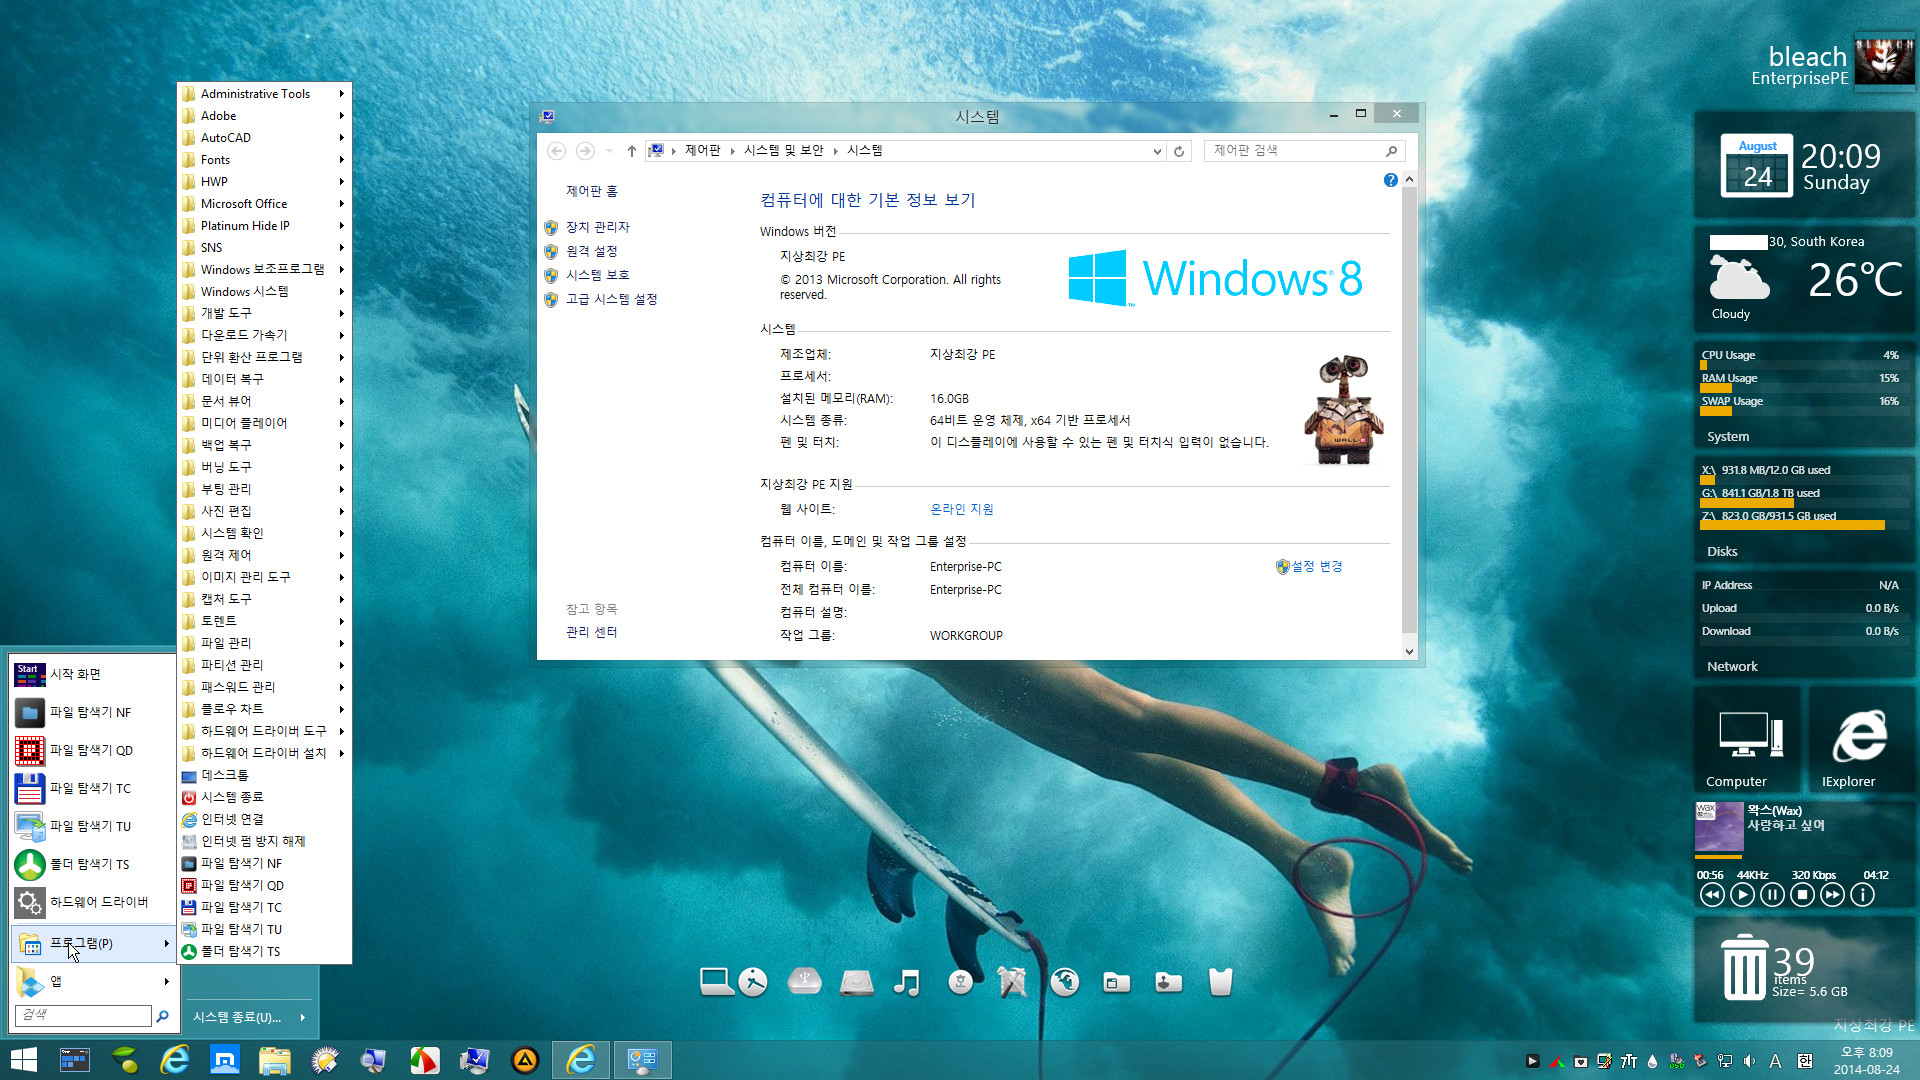Play the track in the music gadget
Viewport: 1920px width, 1080px height.
pos(1742,896)
